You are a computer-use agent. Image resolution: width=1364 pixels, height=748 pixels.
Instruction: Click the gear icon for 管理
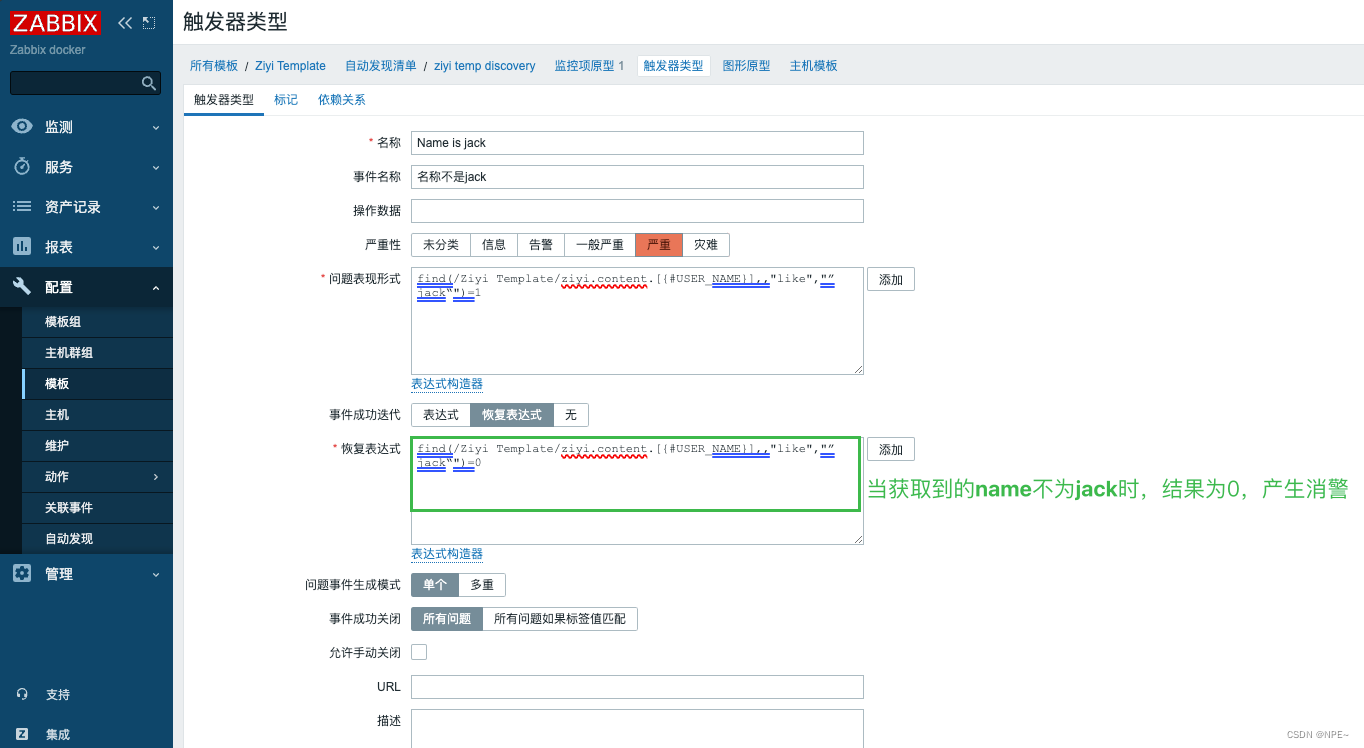point(22,574)
